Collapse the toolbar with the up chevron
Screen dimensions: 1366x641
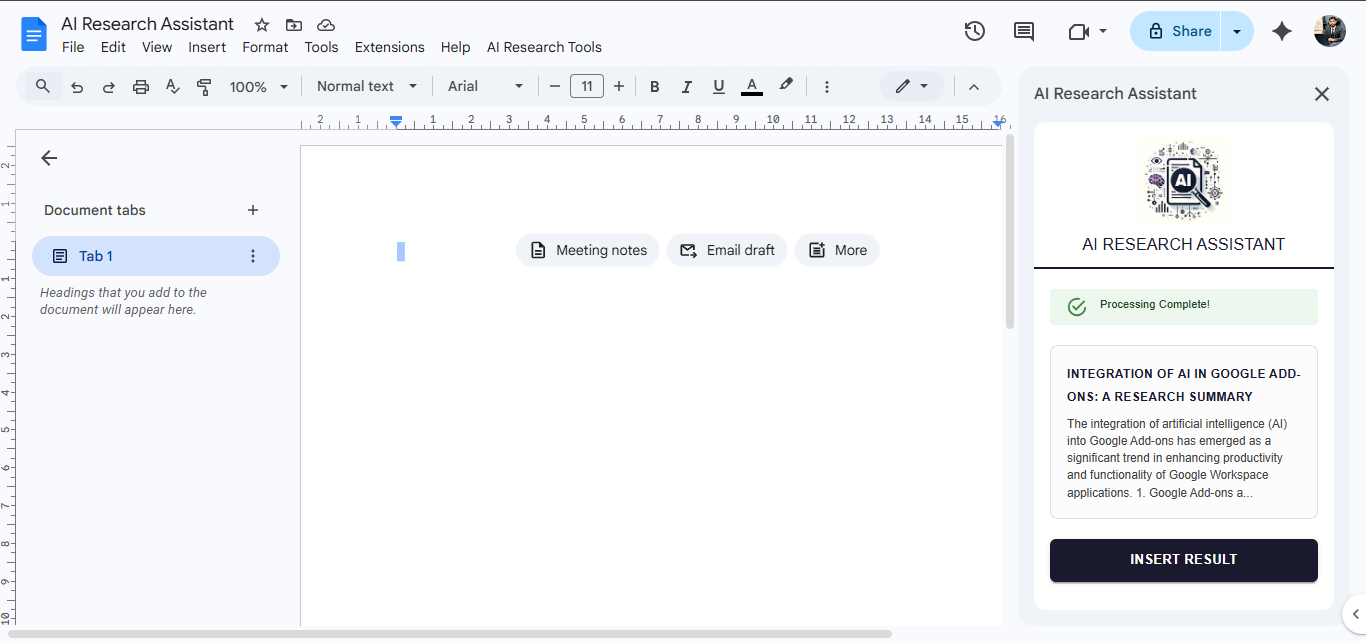point(974,86)
